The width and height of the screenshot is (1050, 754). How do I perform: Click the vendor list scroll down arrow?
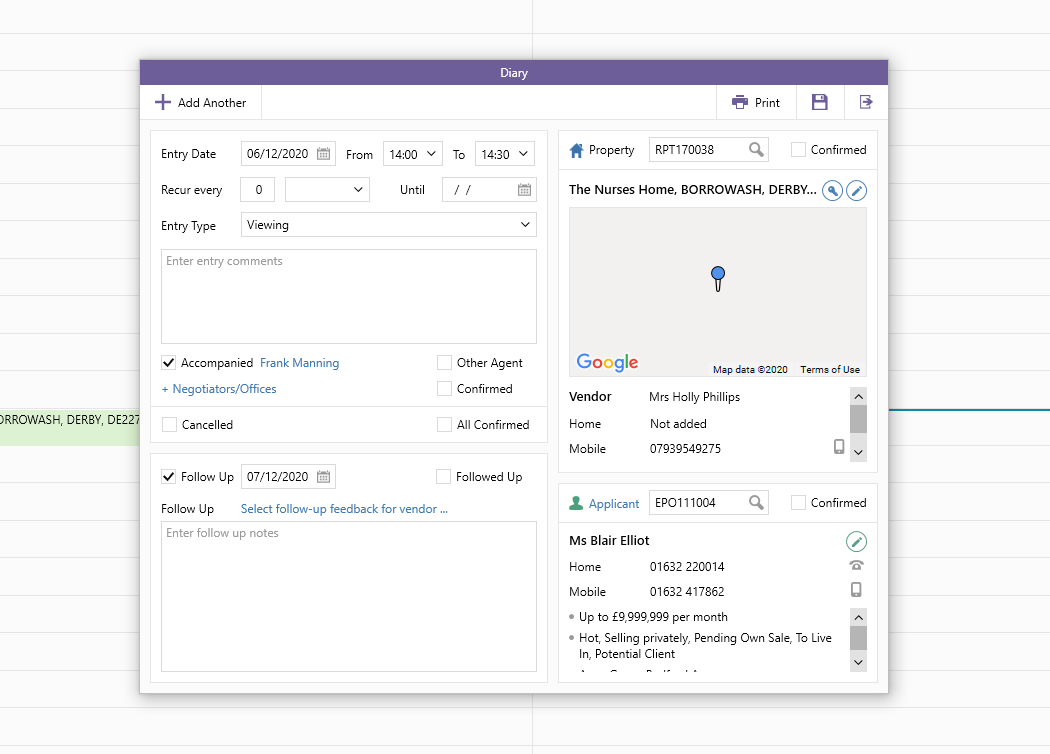click(858, 452)
